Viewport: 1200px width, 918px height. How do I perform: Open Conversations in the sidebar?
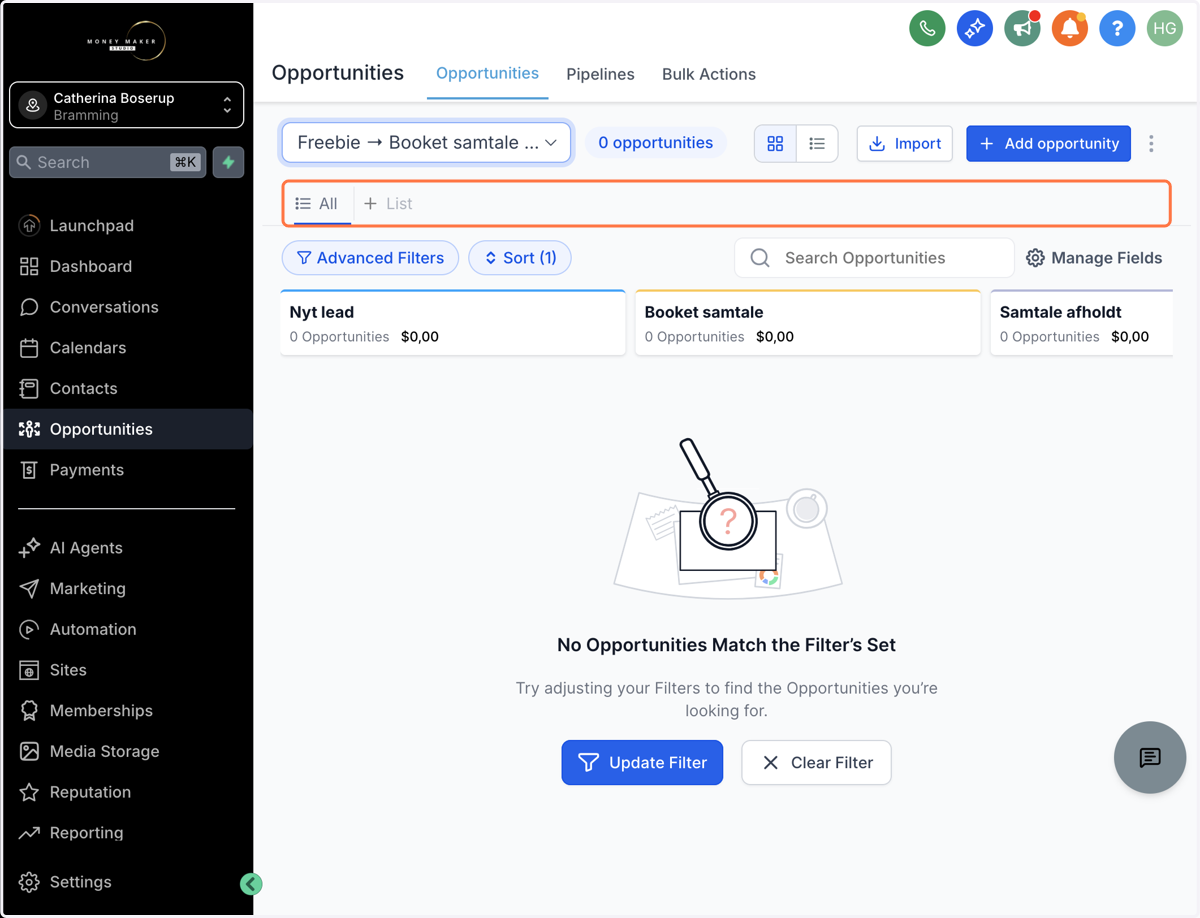[126, 307]
